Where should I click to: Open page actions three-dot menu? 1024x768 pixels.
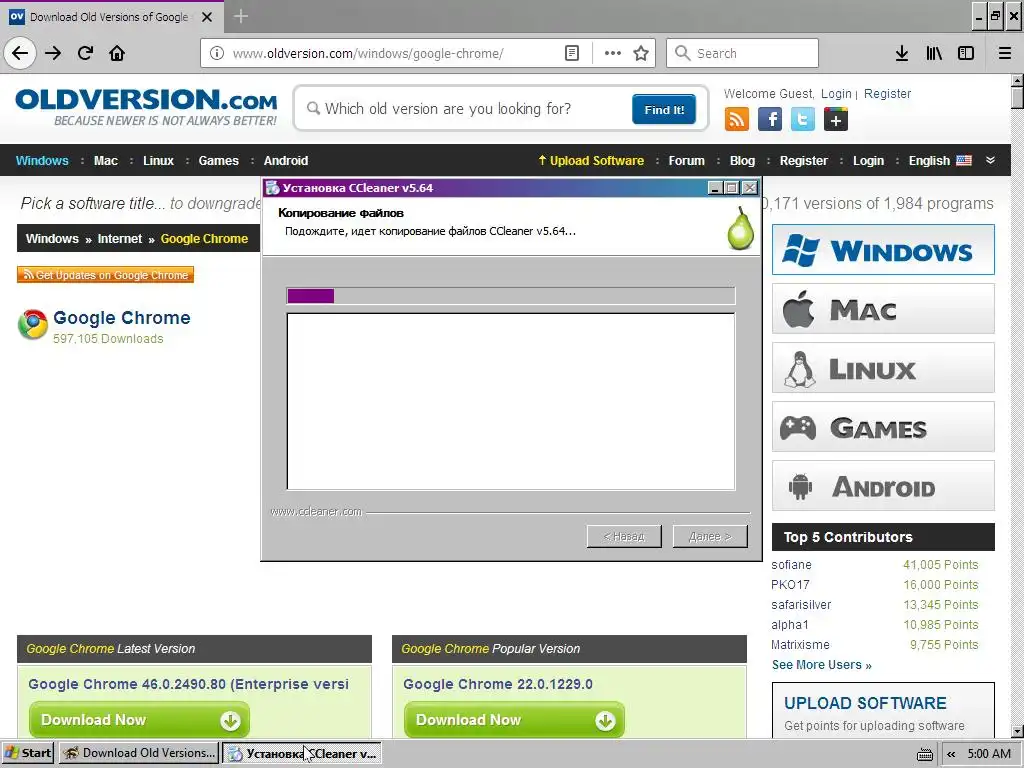(613, 53)
